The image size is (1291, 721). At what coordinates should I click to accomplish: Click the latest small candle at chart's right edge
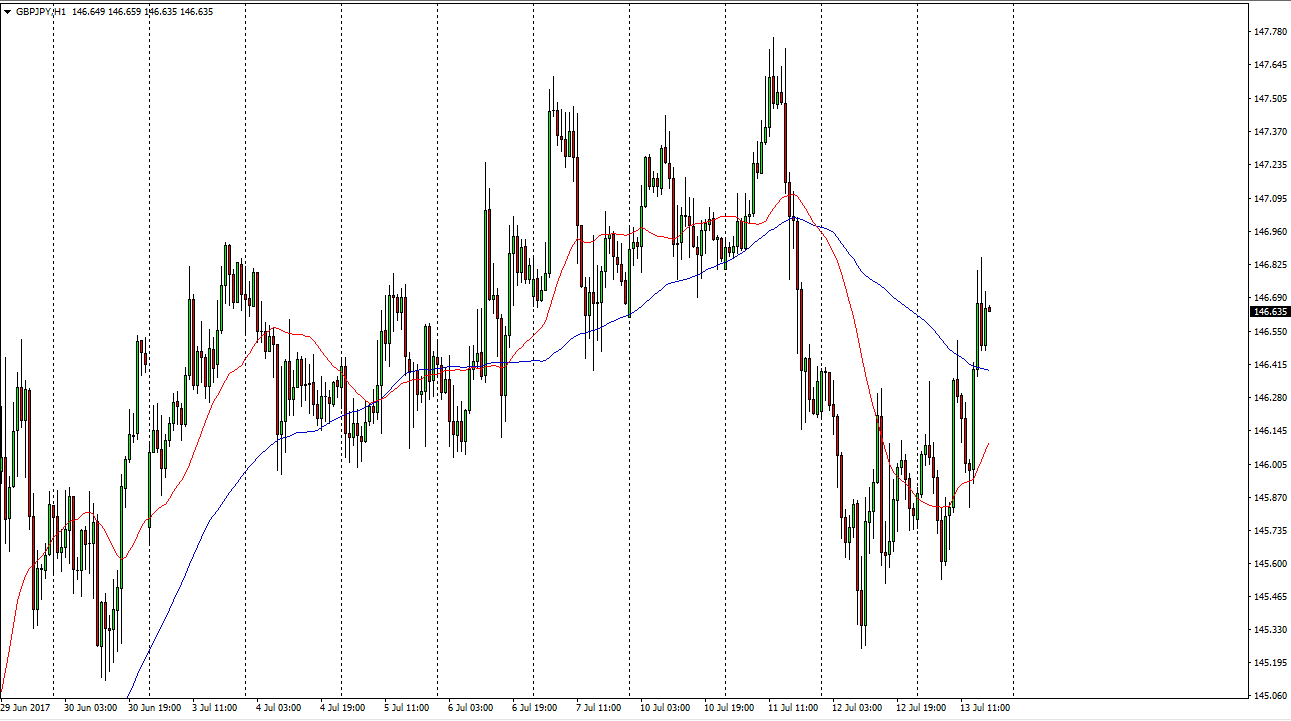[x=989, y=309]
